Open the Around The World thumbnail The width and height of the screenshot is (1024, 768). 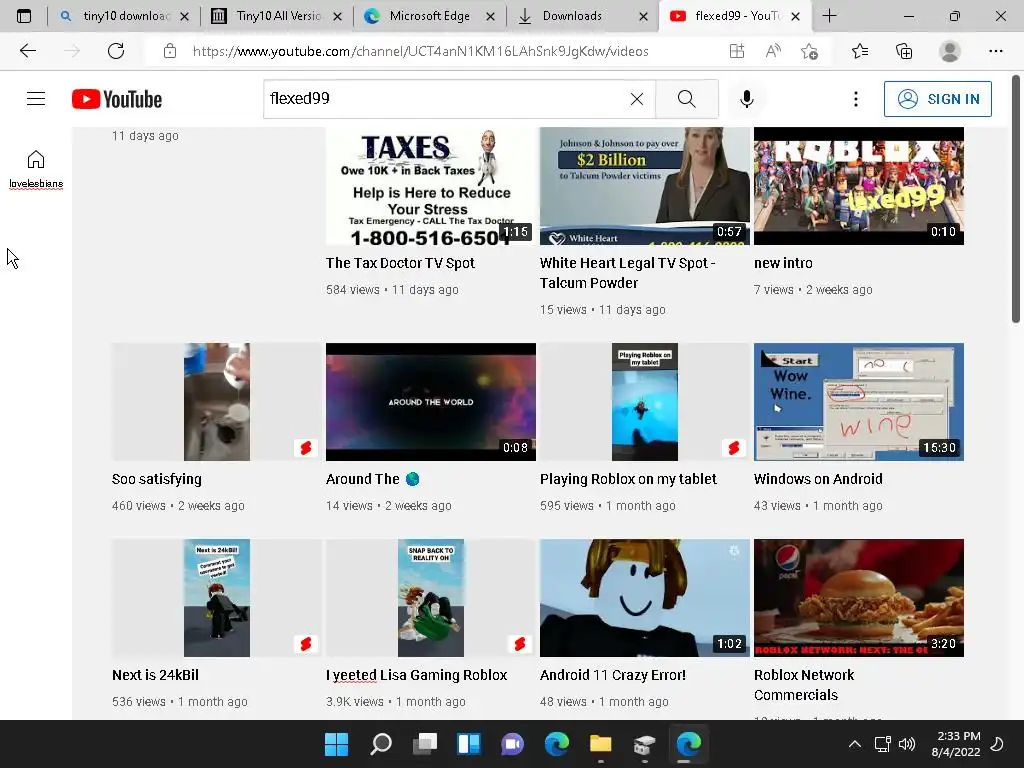click(430, 402)
